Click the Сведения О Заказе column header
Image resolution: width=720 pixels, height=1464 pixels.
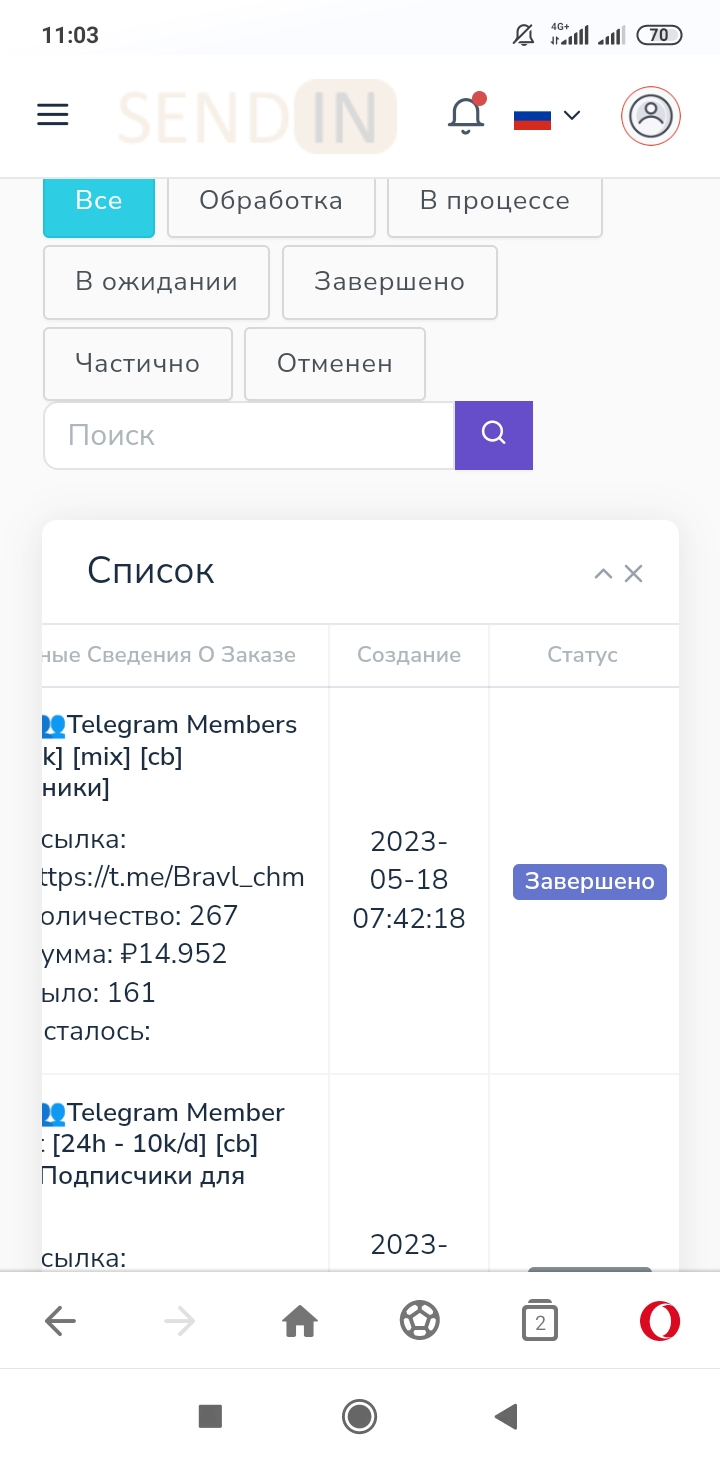click(x=185, y=656)
